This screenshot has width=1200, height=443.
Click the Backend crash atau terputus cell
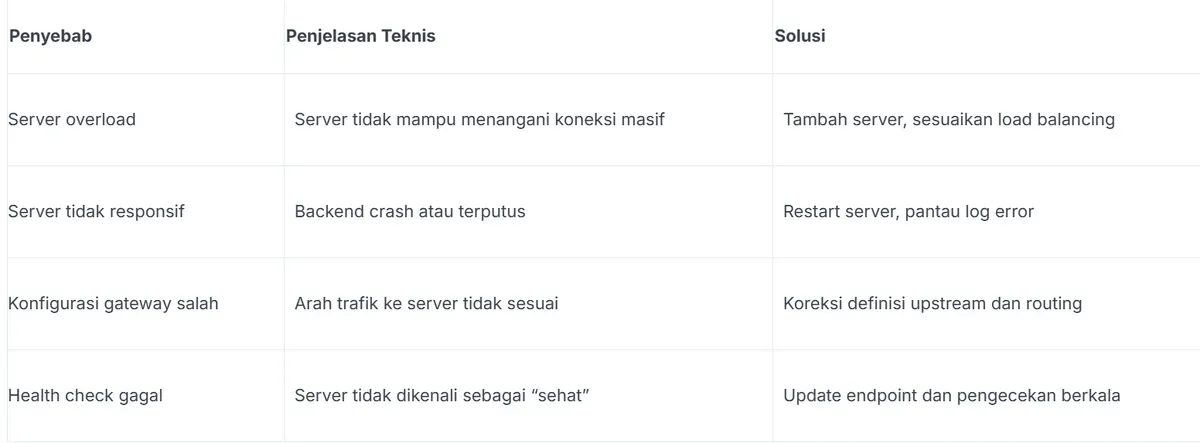tap(528, 211)
